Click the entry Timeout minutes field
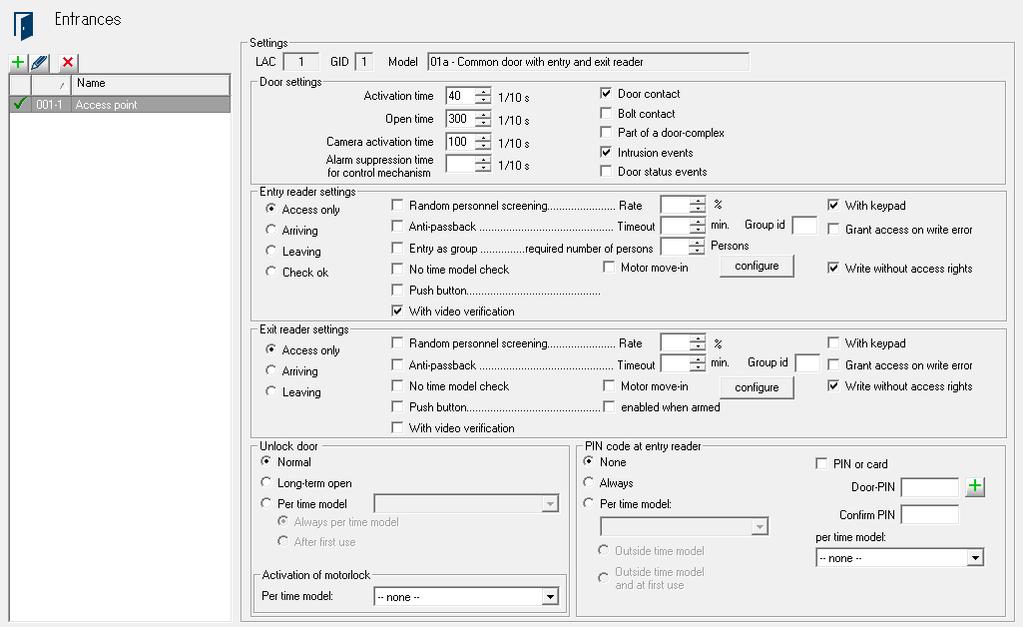Screen dimensions: 1023x627 tap(675, 226)
